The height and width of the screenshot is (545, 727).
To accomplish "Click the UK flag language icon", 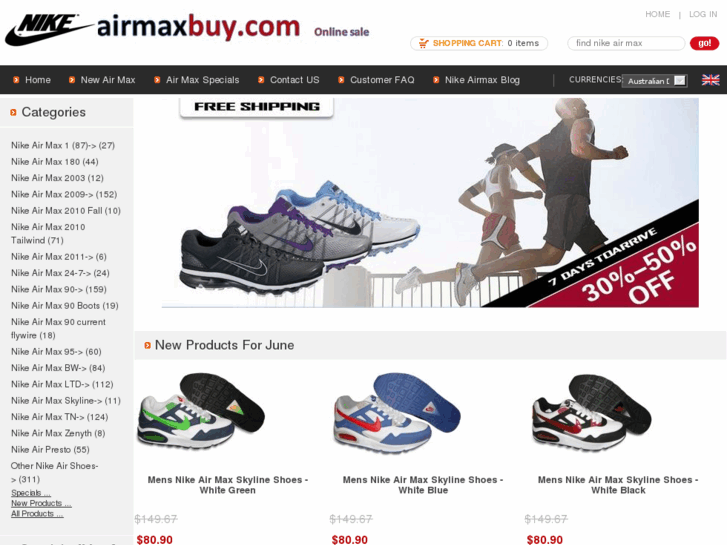I will 710,80.
